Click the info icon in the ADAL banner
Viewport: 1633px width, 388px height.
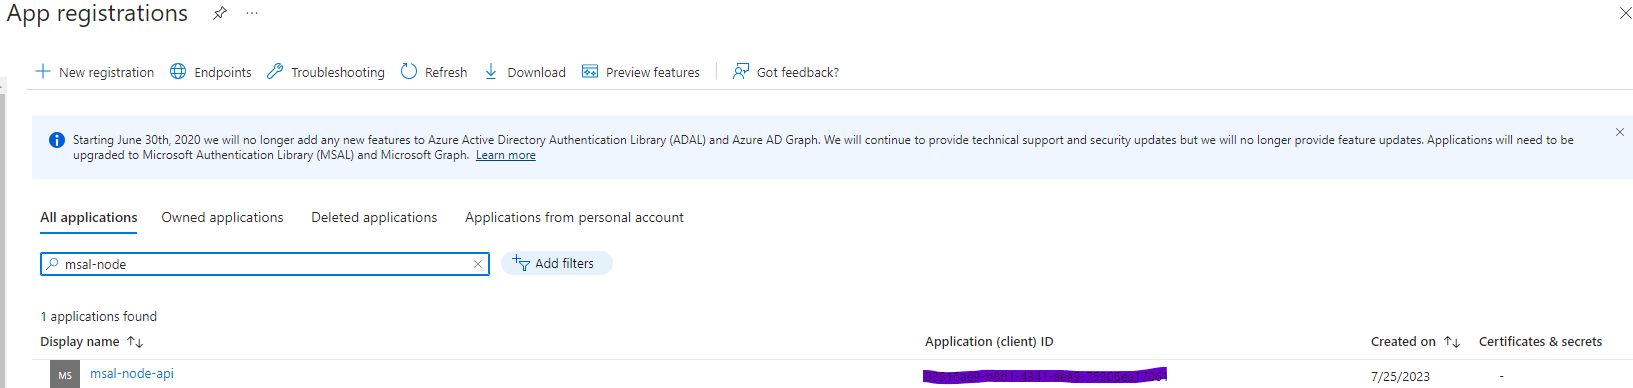(x=57, y=140)
